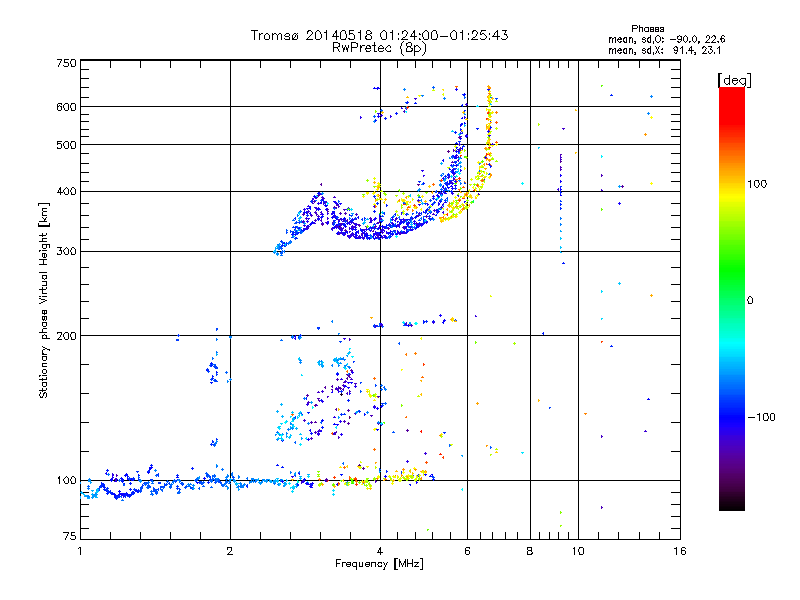The height and width of the screenshot is (600, 800).
Task: Click the y-axis tick label '400'
Action: coord(66,191)
